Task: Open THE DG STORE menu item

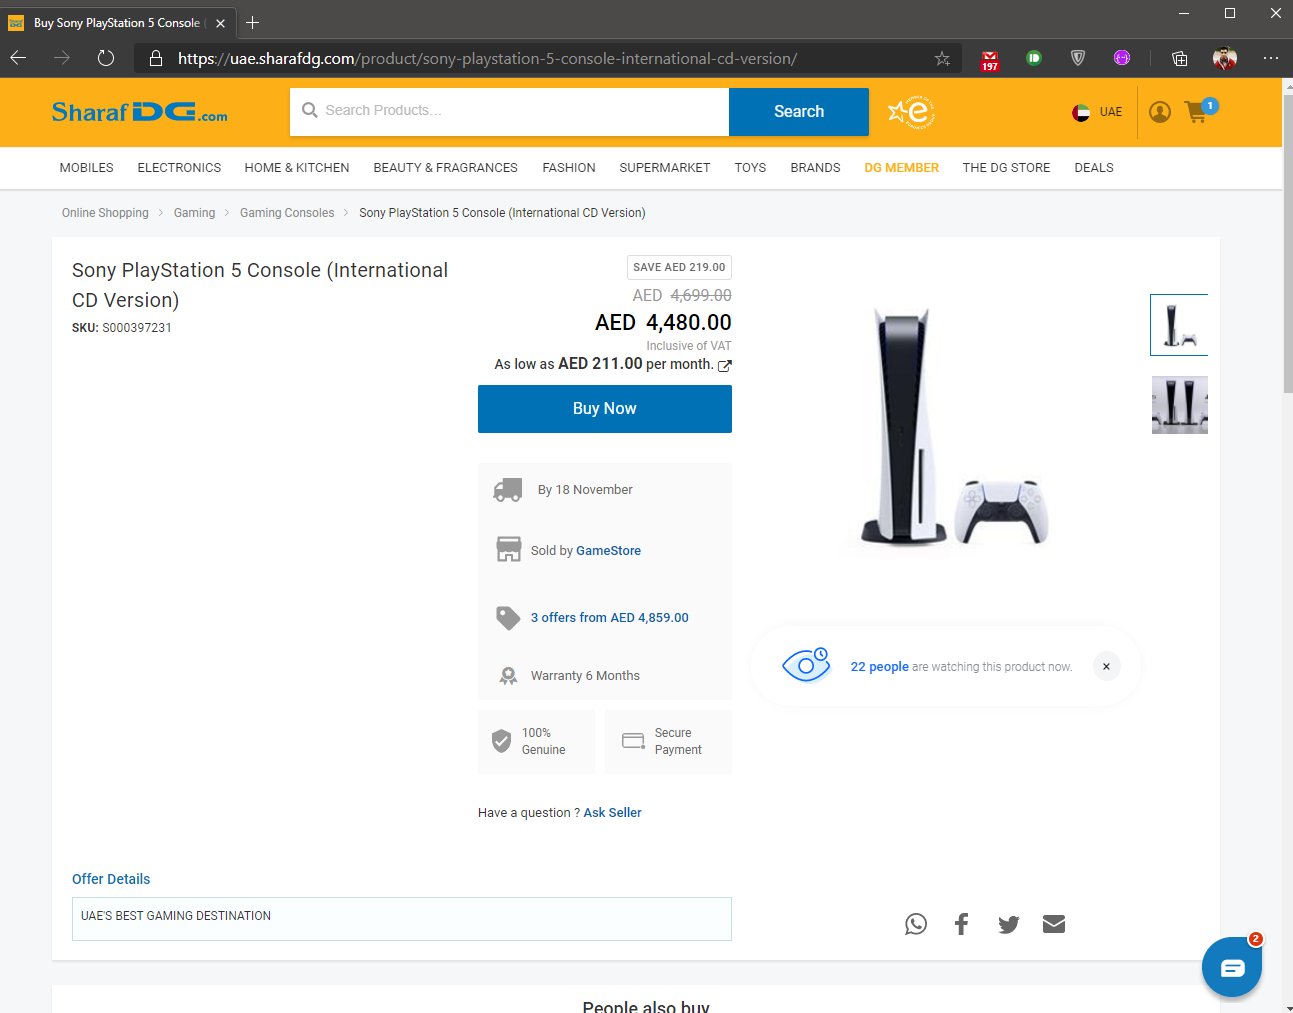Action: click(1006, 168)
